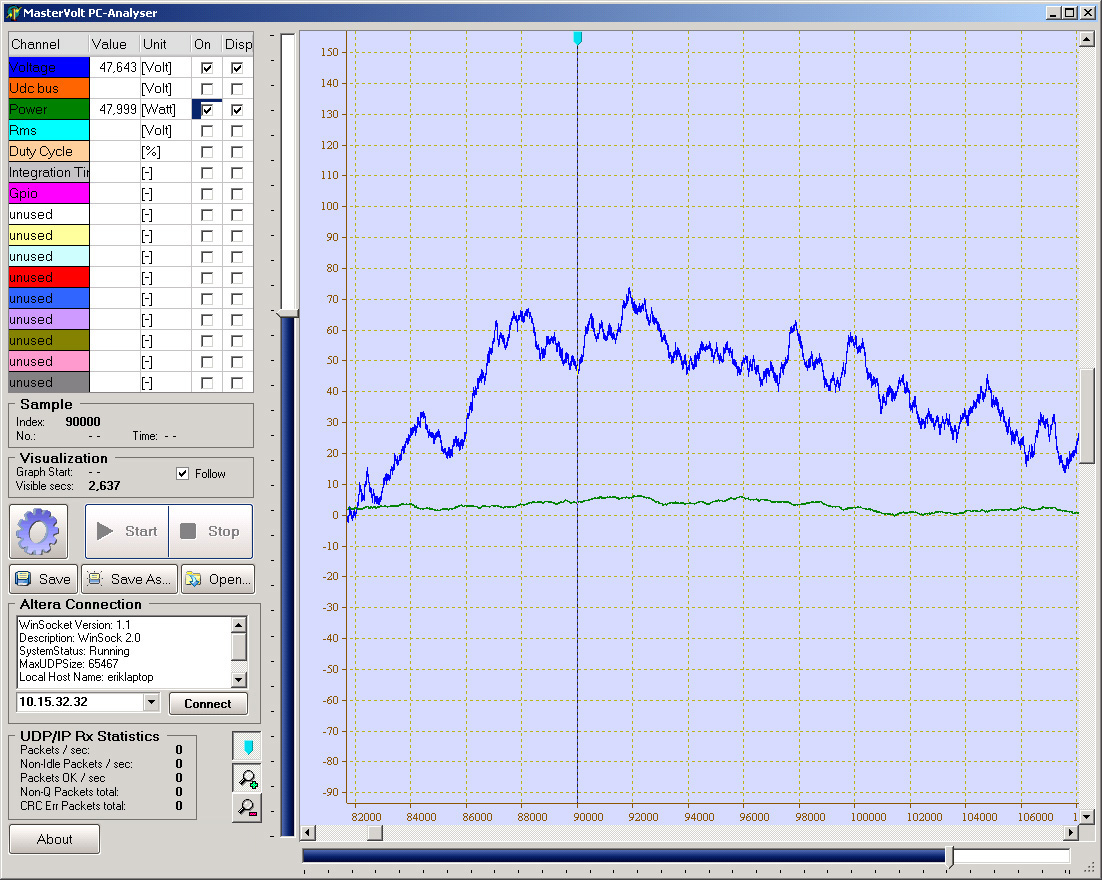Click the Channel column header
This screenshot has height=880, width=1102.
pos(48,44)
